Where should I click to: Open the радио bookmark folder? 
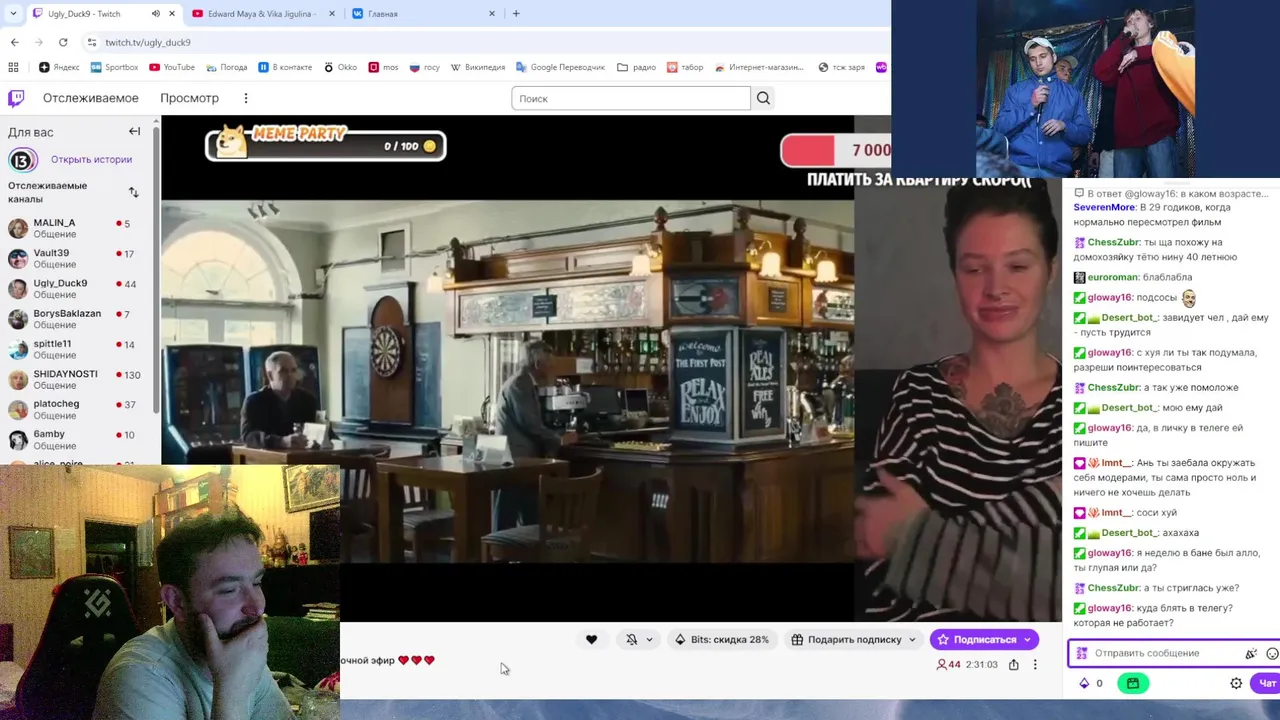tap(636, 67)
